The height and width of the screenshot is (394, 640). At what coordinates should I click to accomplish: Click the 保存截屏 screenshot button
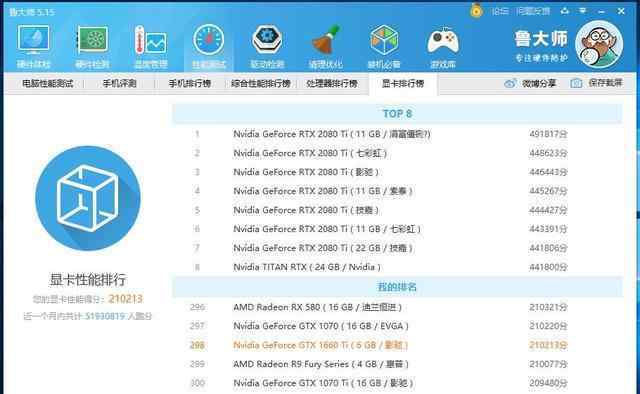pyautogui.click(x=596, y=83)
